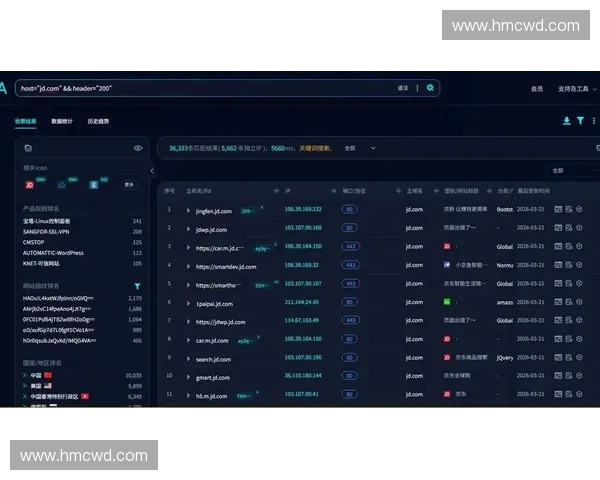
Task: Click the funnel icon next to 网站指纹排名
Action: coord(137,286)
